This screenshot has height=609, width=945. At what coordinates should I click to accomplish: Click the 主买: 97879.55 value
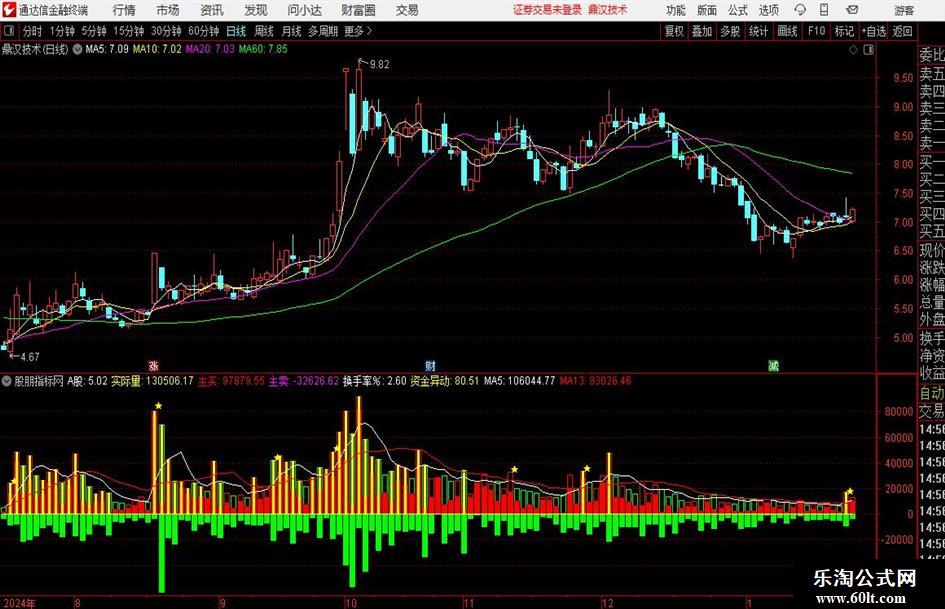click(231, 381)
